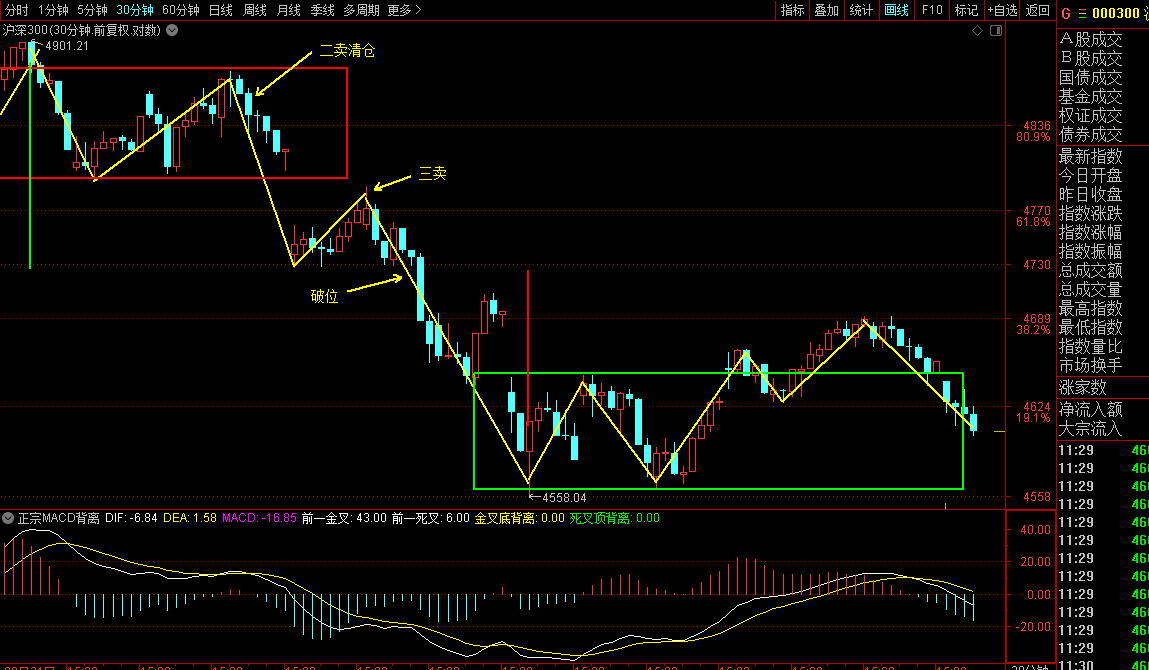Switch to the 60分钟 timeframe
Screen dimensions: 1149x670
tap(180, 10)
